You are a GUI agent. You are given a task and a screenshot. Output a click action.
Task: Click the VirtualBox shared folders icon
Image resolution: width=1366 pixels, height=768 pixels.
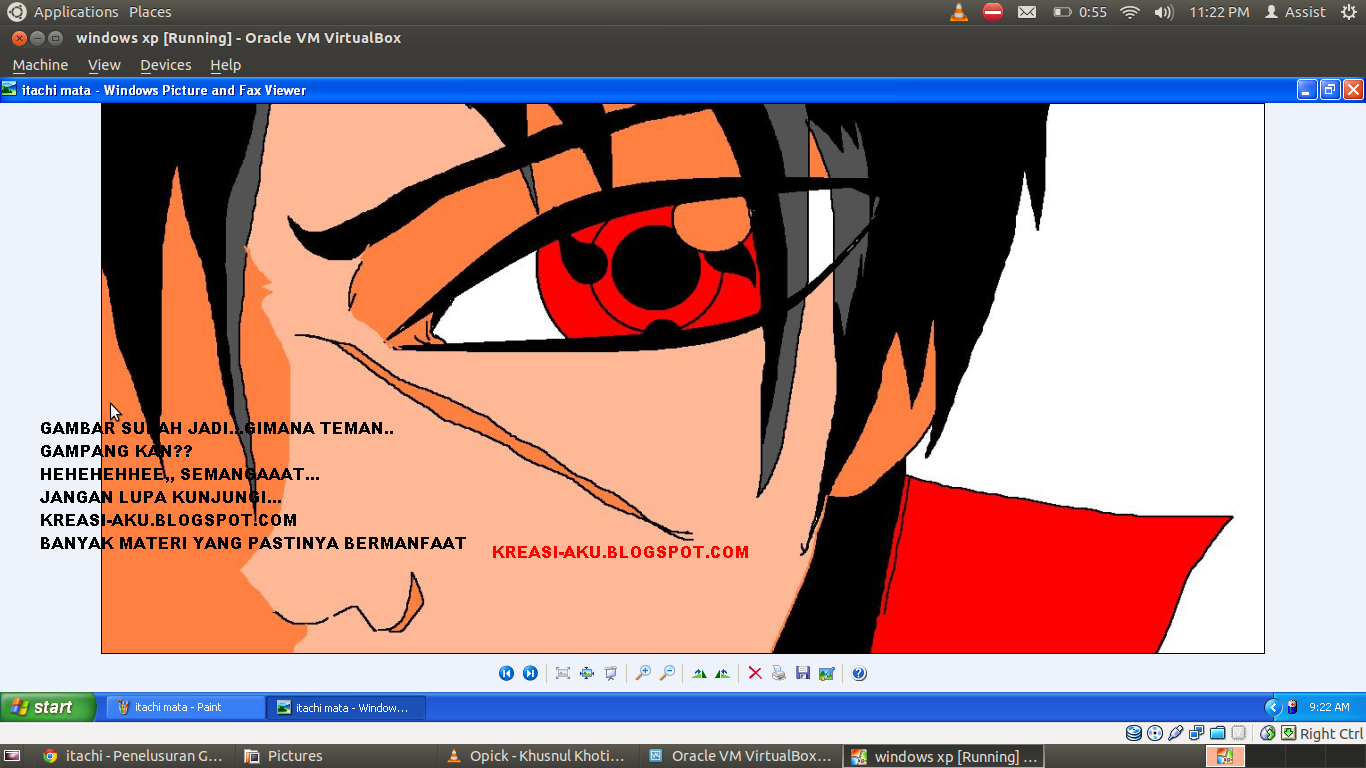pos(1218,733)
